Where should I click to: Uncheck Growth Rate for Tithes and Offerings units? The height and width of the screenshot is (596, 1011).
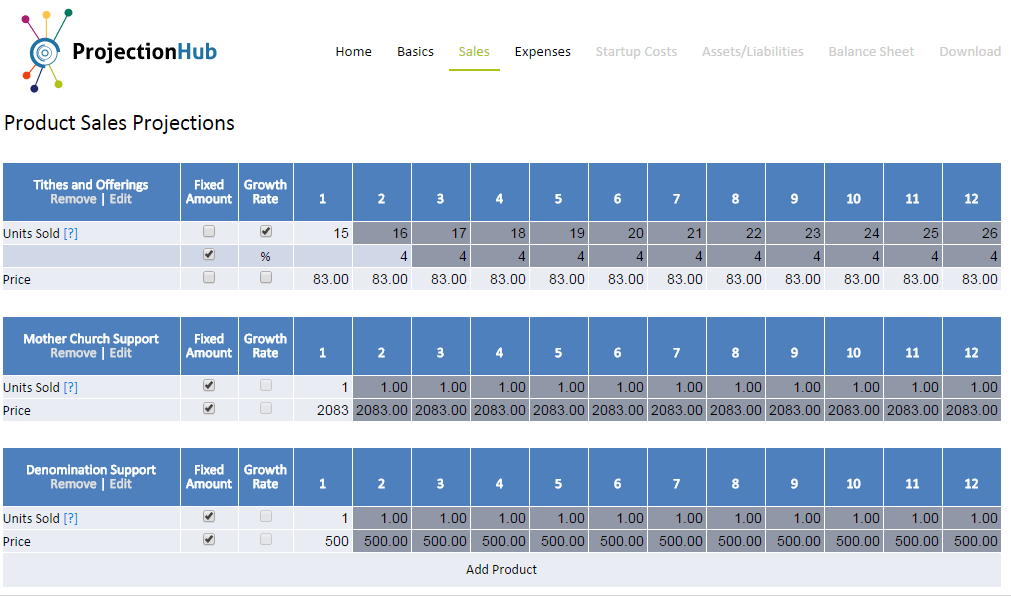point(265,232)
